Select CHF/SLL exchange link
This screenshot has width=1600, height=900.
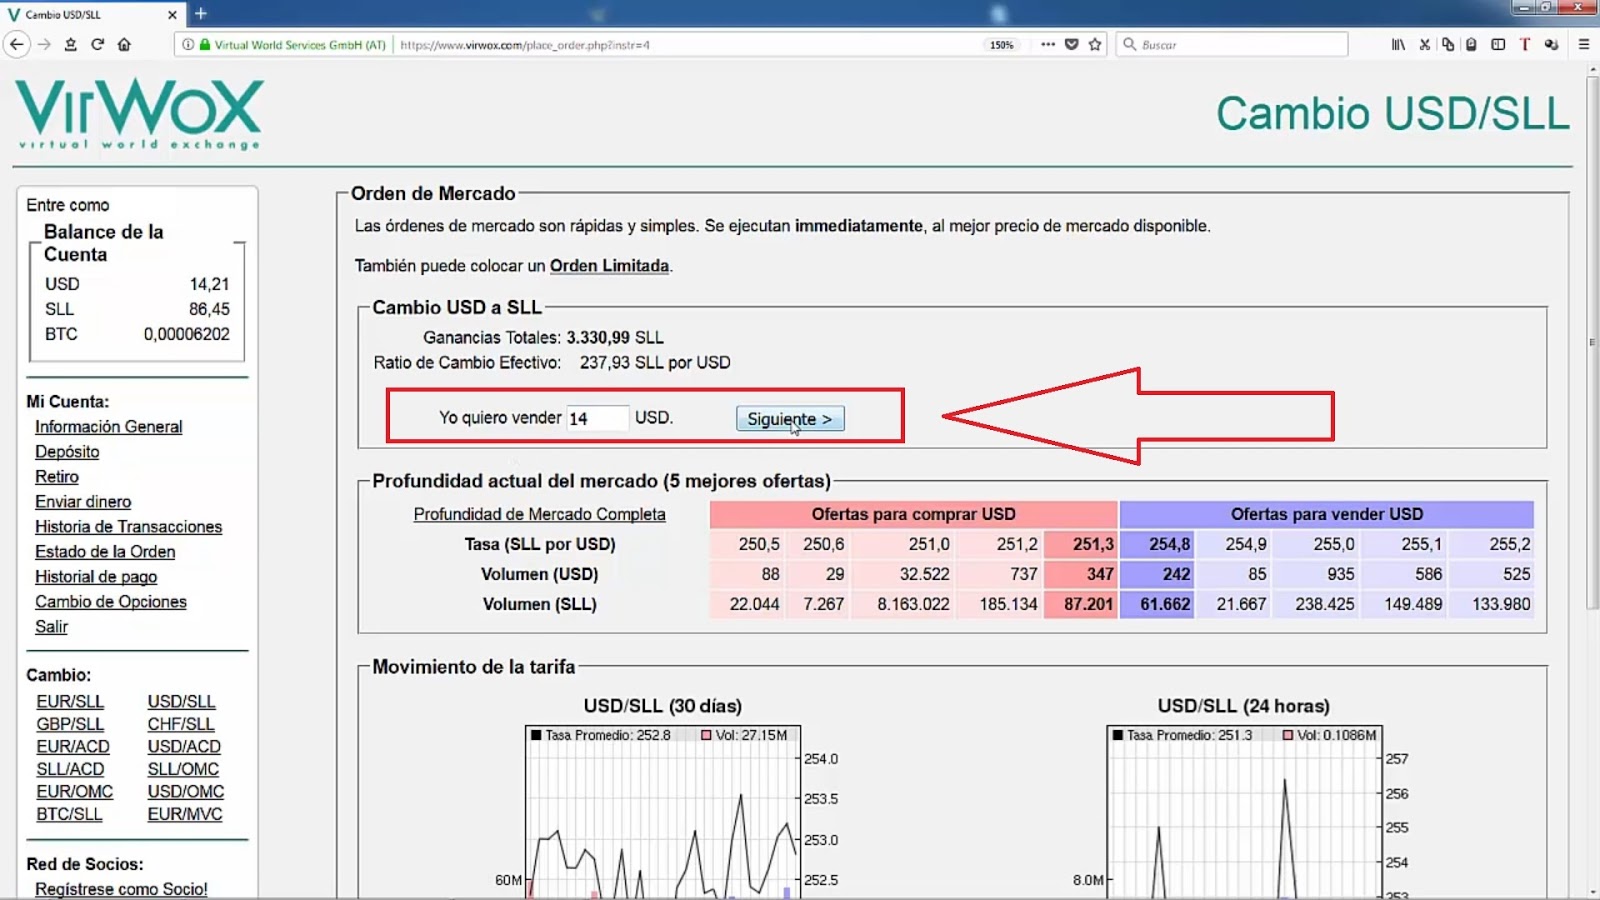pos(181,724)
